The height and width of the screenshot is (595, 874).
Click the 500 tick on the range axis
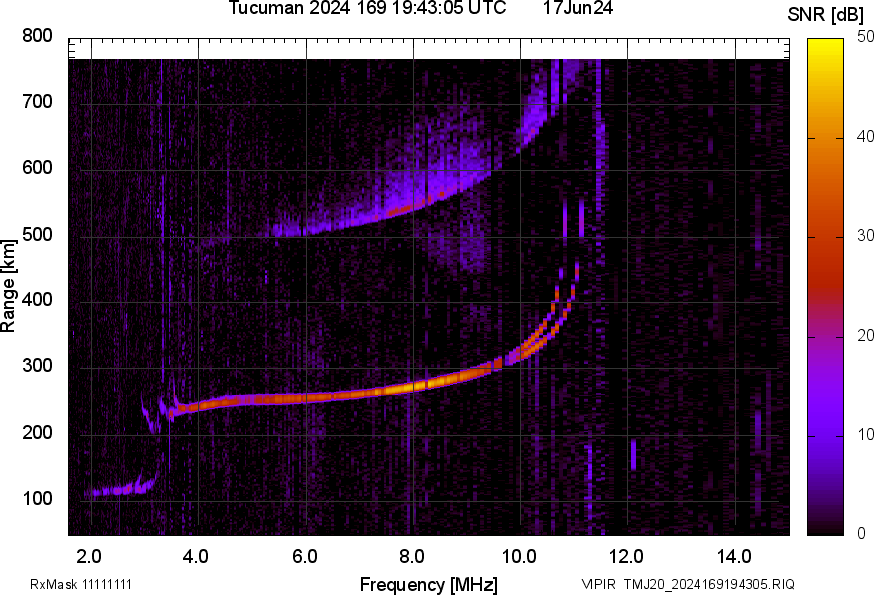[38, 236]
